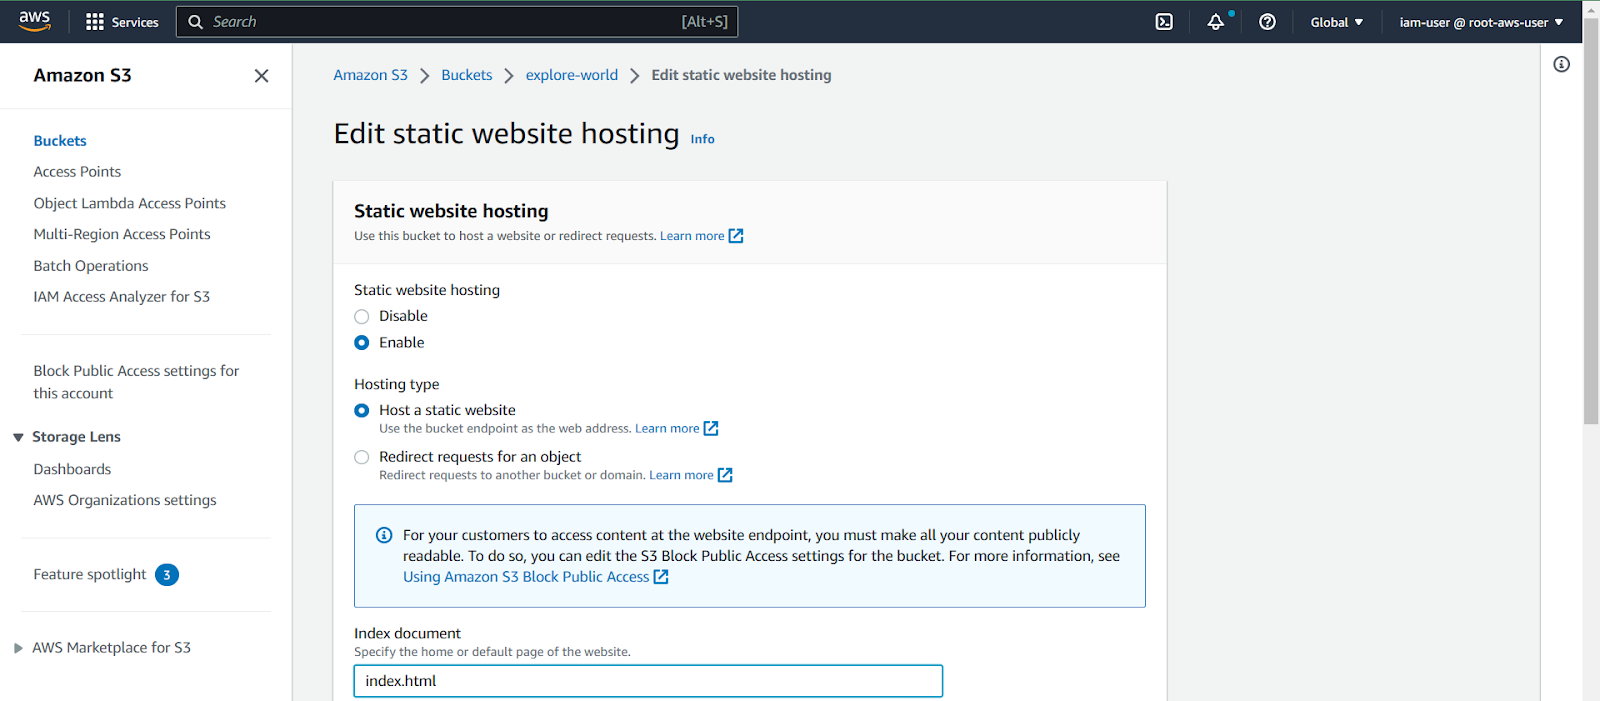Click Learn more under Redirect requests option
Screen dimensions: 1600x701
coord(681,475)
